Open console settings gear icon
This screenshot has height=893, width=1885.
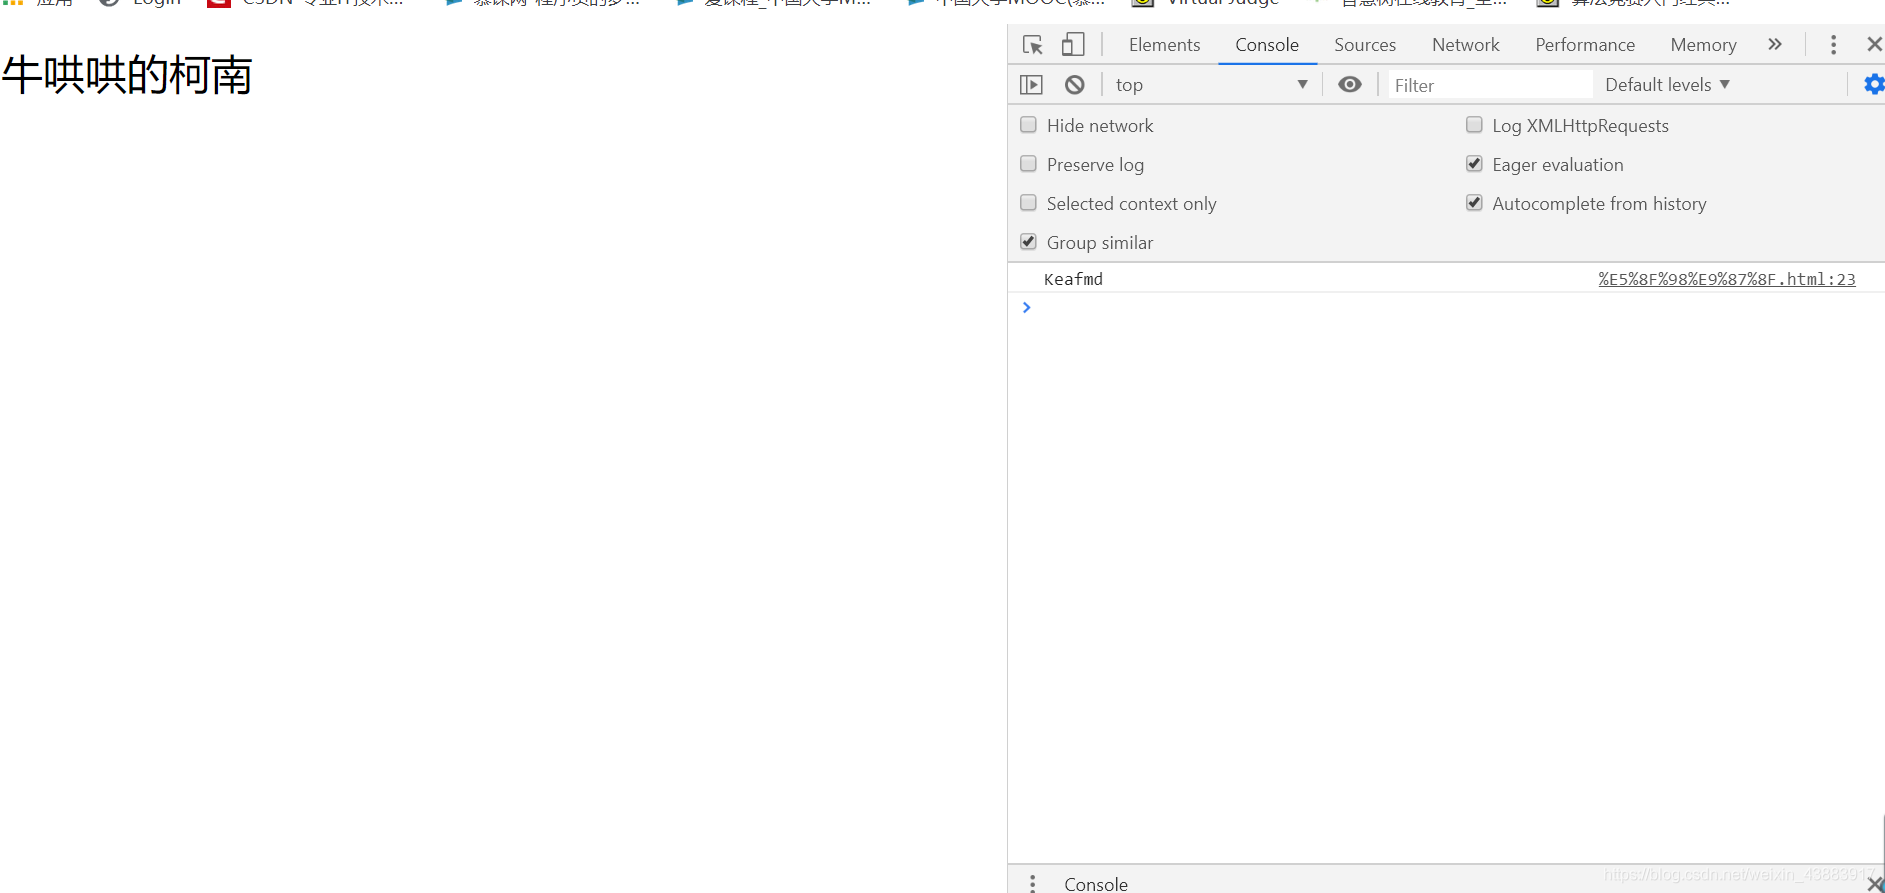click(1874, 85)
